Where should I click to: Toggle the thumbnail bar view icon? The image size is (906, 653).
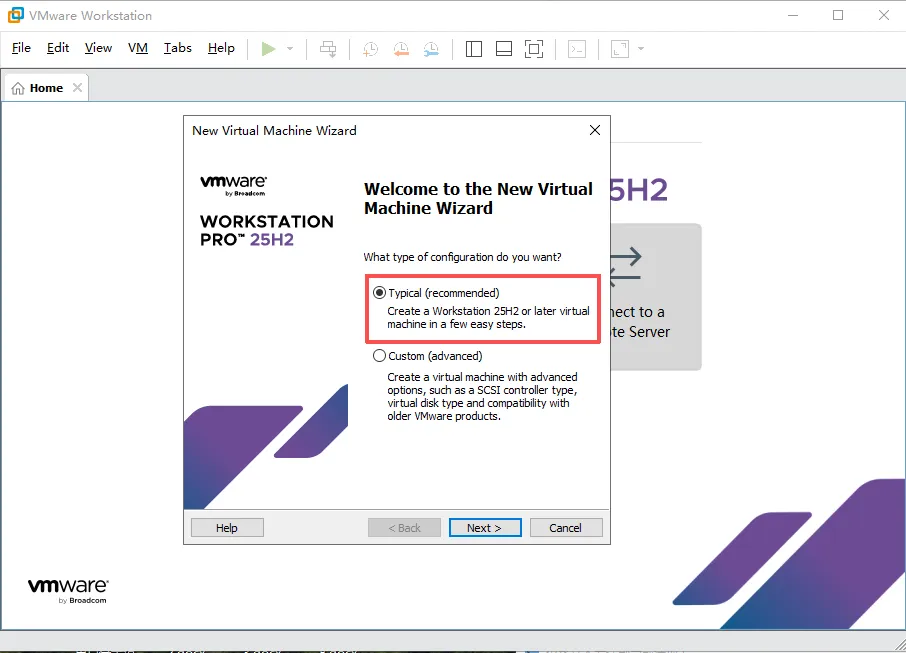pos(504,49)
